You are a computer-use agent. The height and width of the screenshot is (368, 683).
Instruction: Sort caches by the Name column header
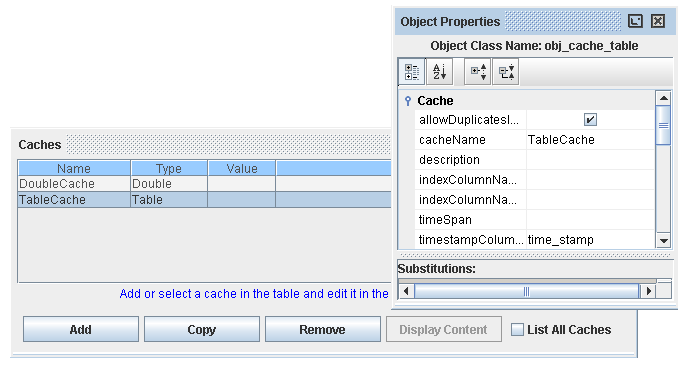[74, 169]
